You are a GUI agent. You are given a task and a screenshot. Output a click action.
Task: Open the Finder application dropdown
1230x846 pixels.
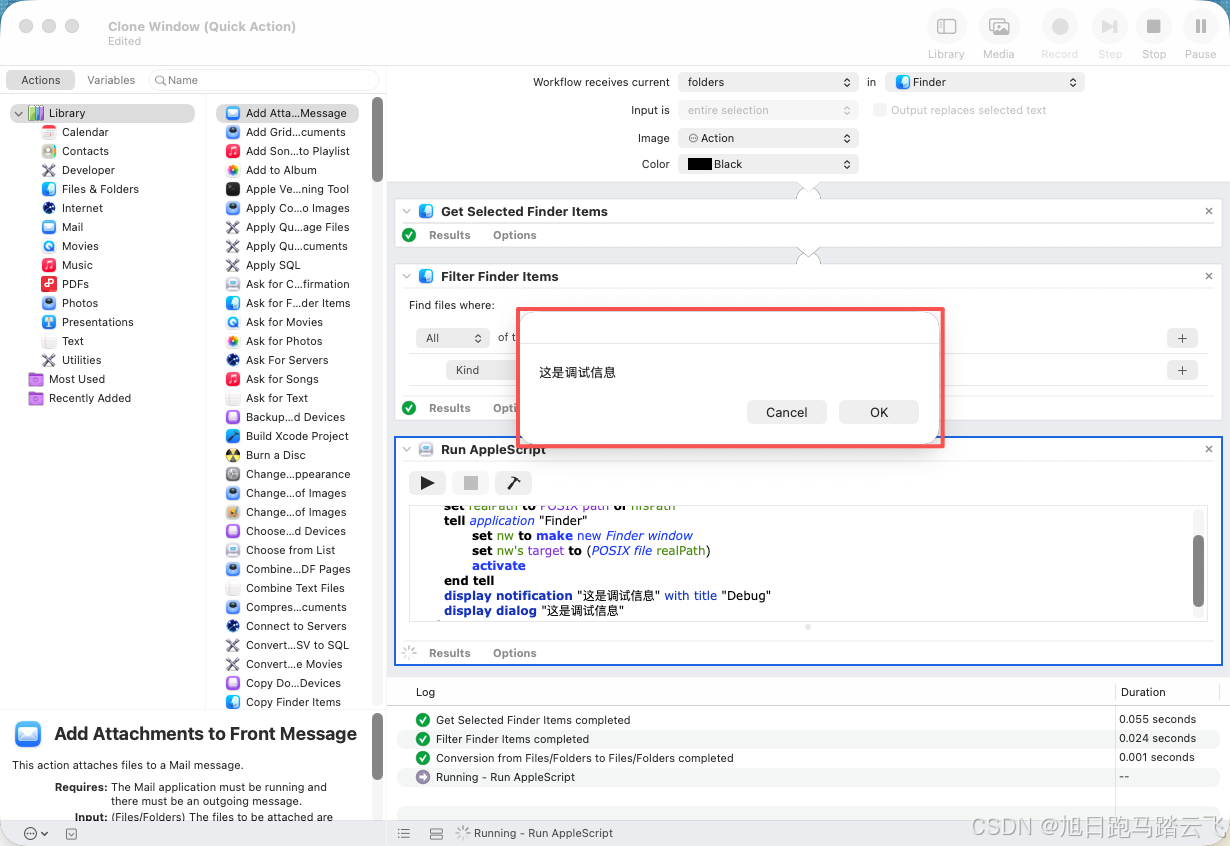tap(985, 82)
